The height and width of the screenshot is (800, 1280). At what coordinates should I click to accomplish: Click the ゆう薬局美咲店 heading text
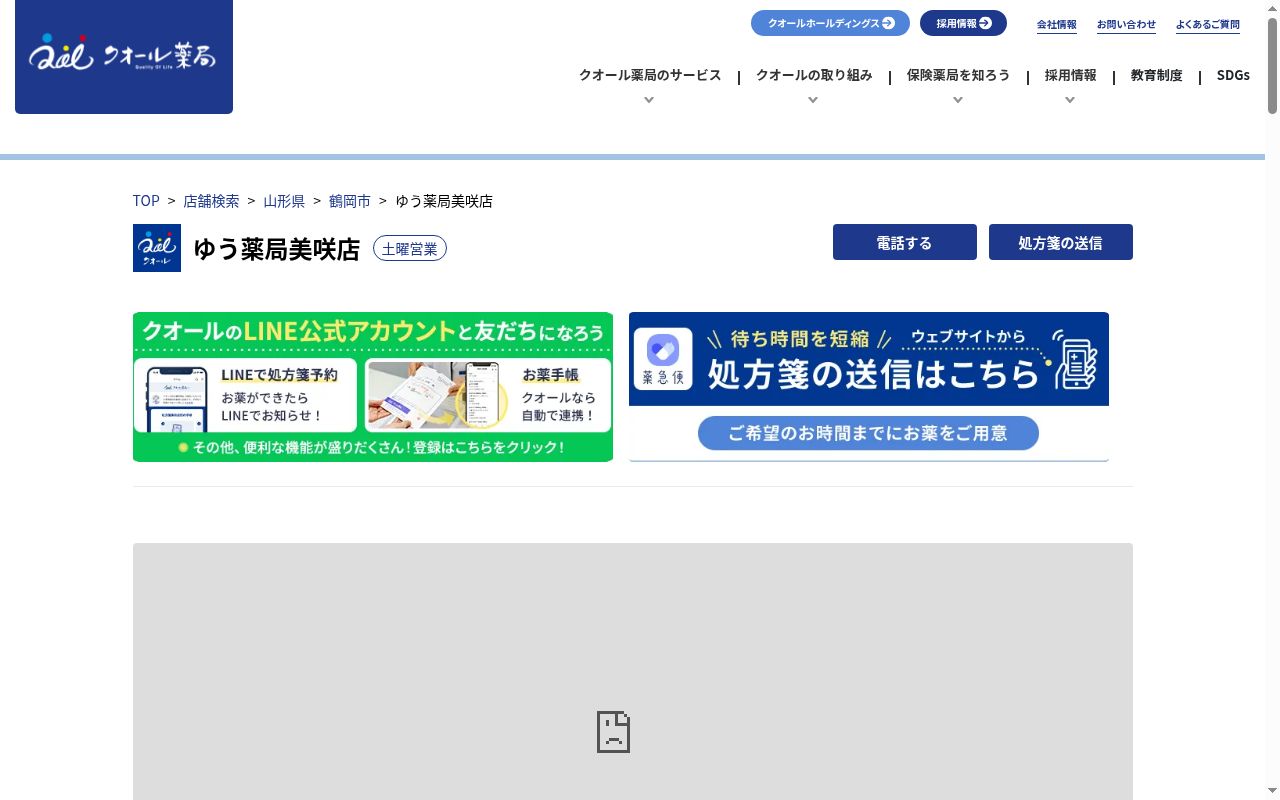pos(276,249)
